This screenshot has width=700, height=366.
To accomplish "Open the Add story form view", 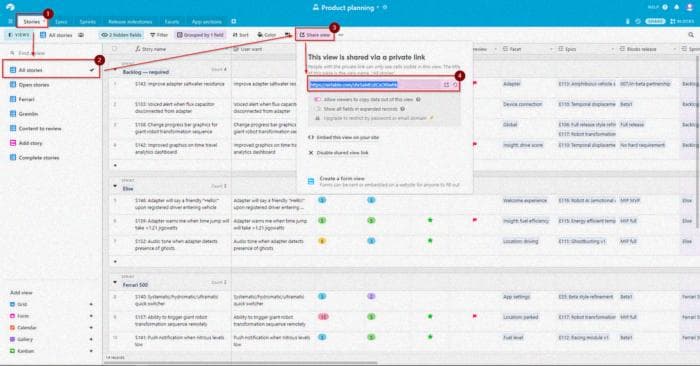I will tap(51, 143).
